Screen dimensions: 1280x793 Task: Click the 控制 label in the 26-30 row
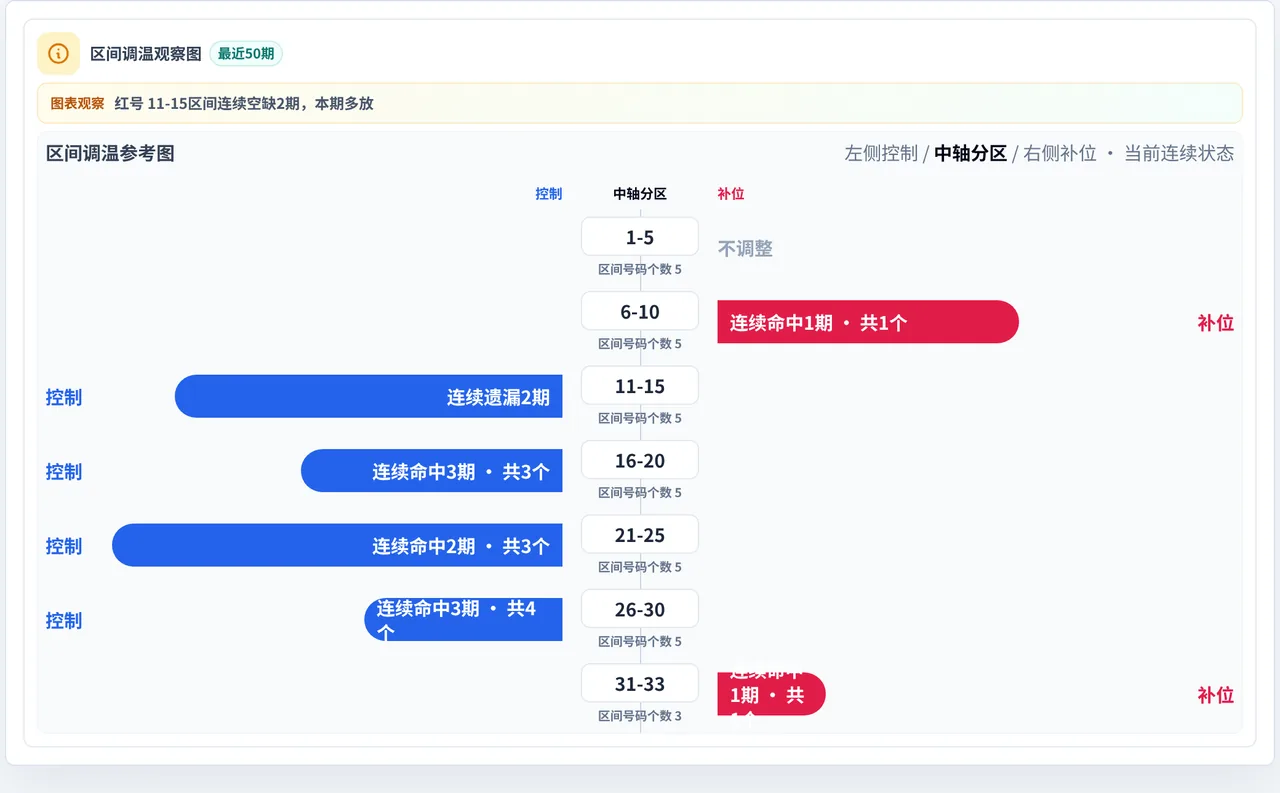(64, 620)
